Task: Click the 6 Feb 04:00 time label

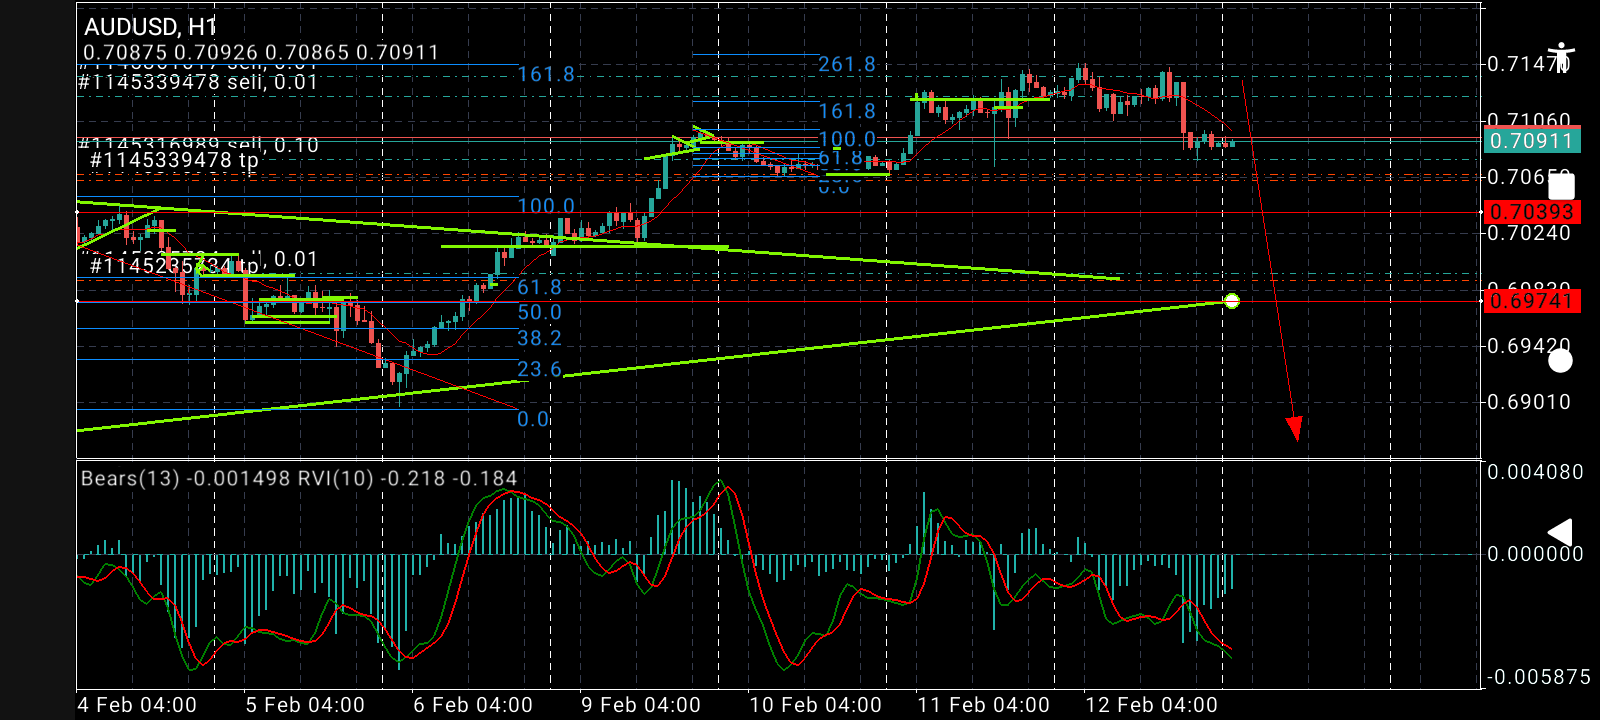Action: 473,705
